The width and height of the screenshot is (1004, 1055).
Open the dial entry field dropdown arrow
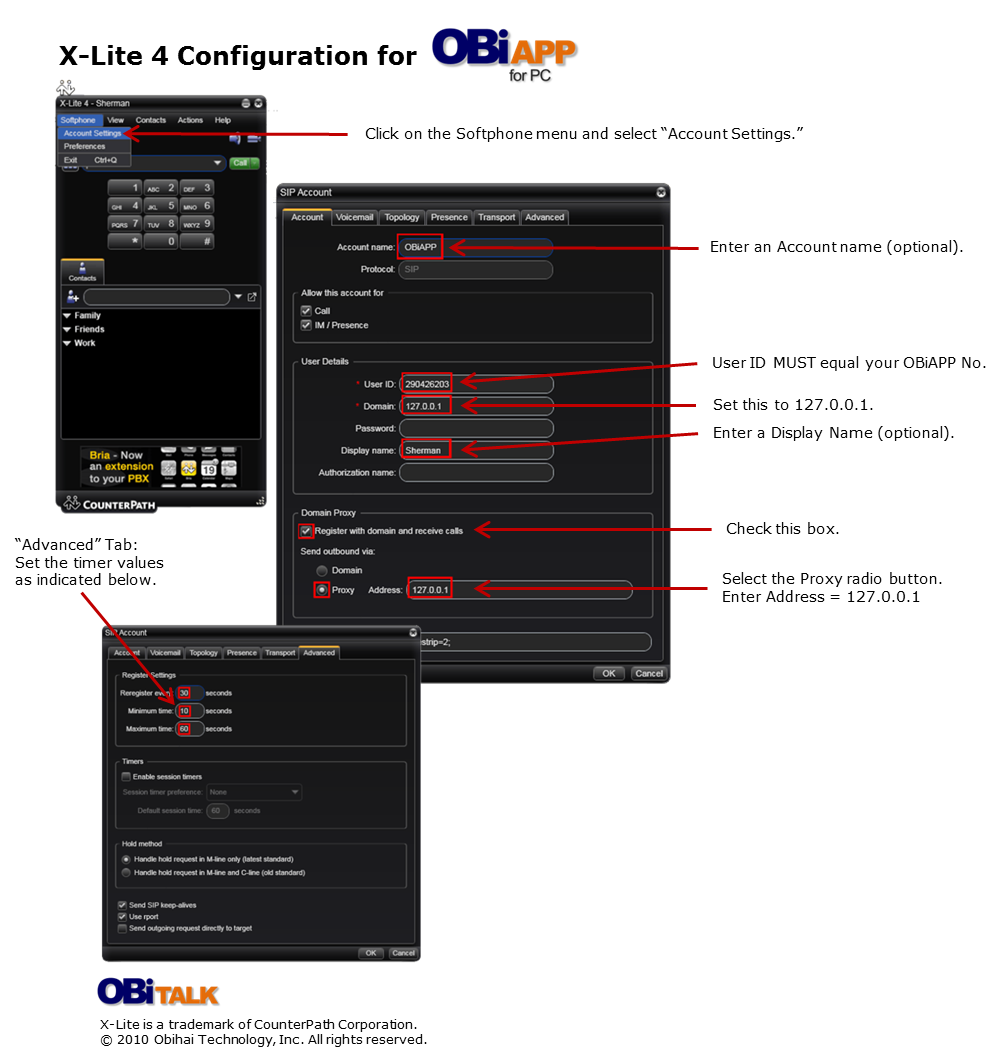[217, 163]
